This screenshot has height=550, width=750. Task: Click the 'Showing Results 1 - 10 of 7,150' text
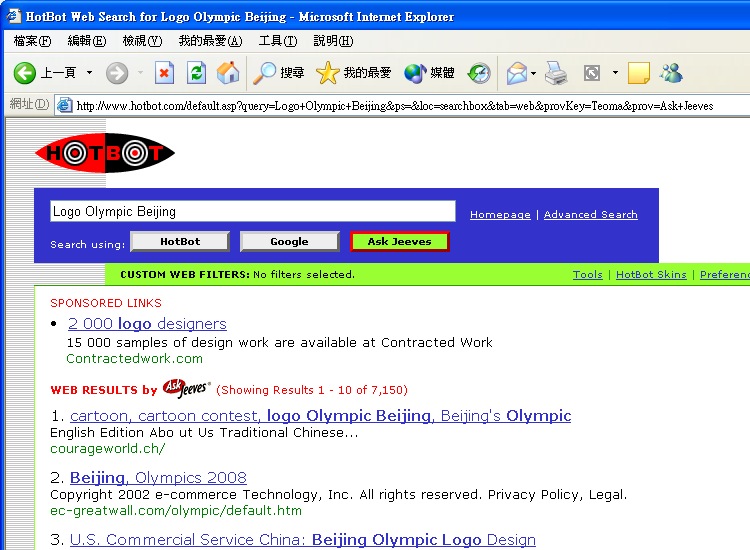312,390
